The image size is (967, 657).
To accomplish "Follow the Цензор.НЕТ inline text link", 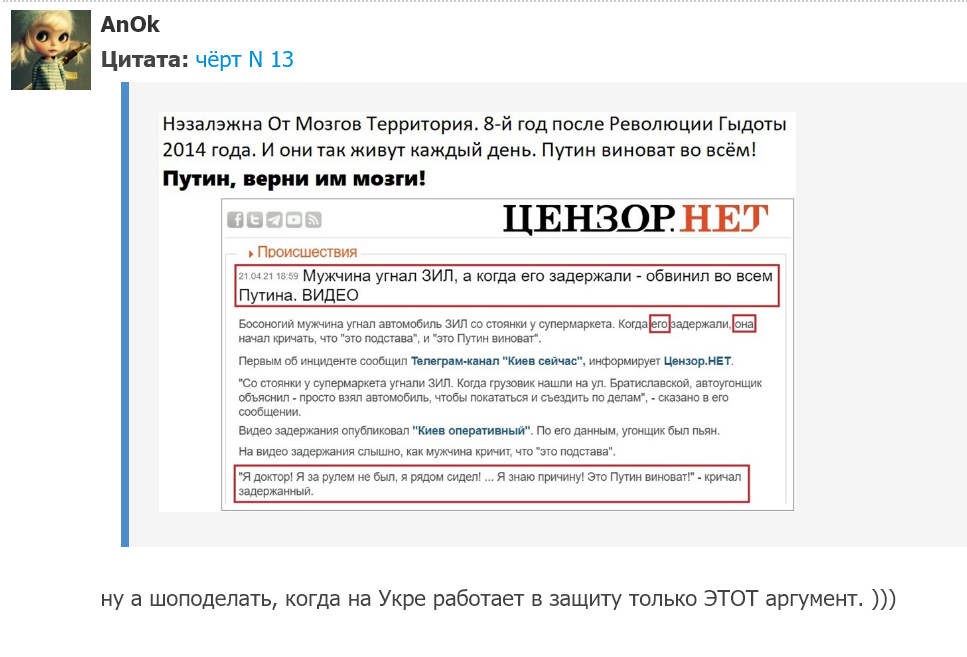I will click(x=697, y=362).
